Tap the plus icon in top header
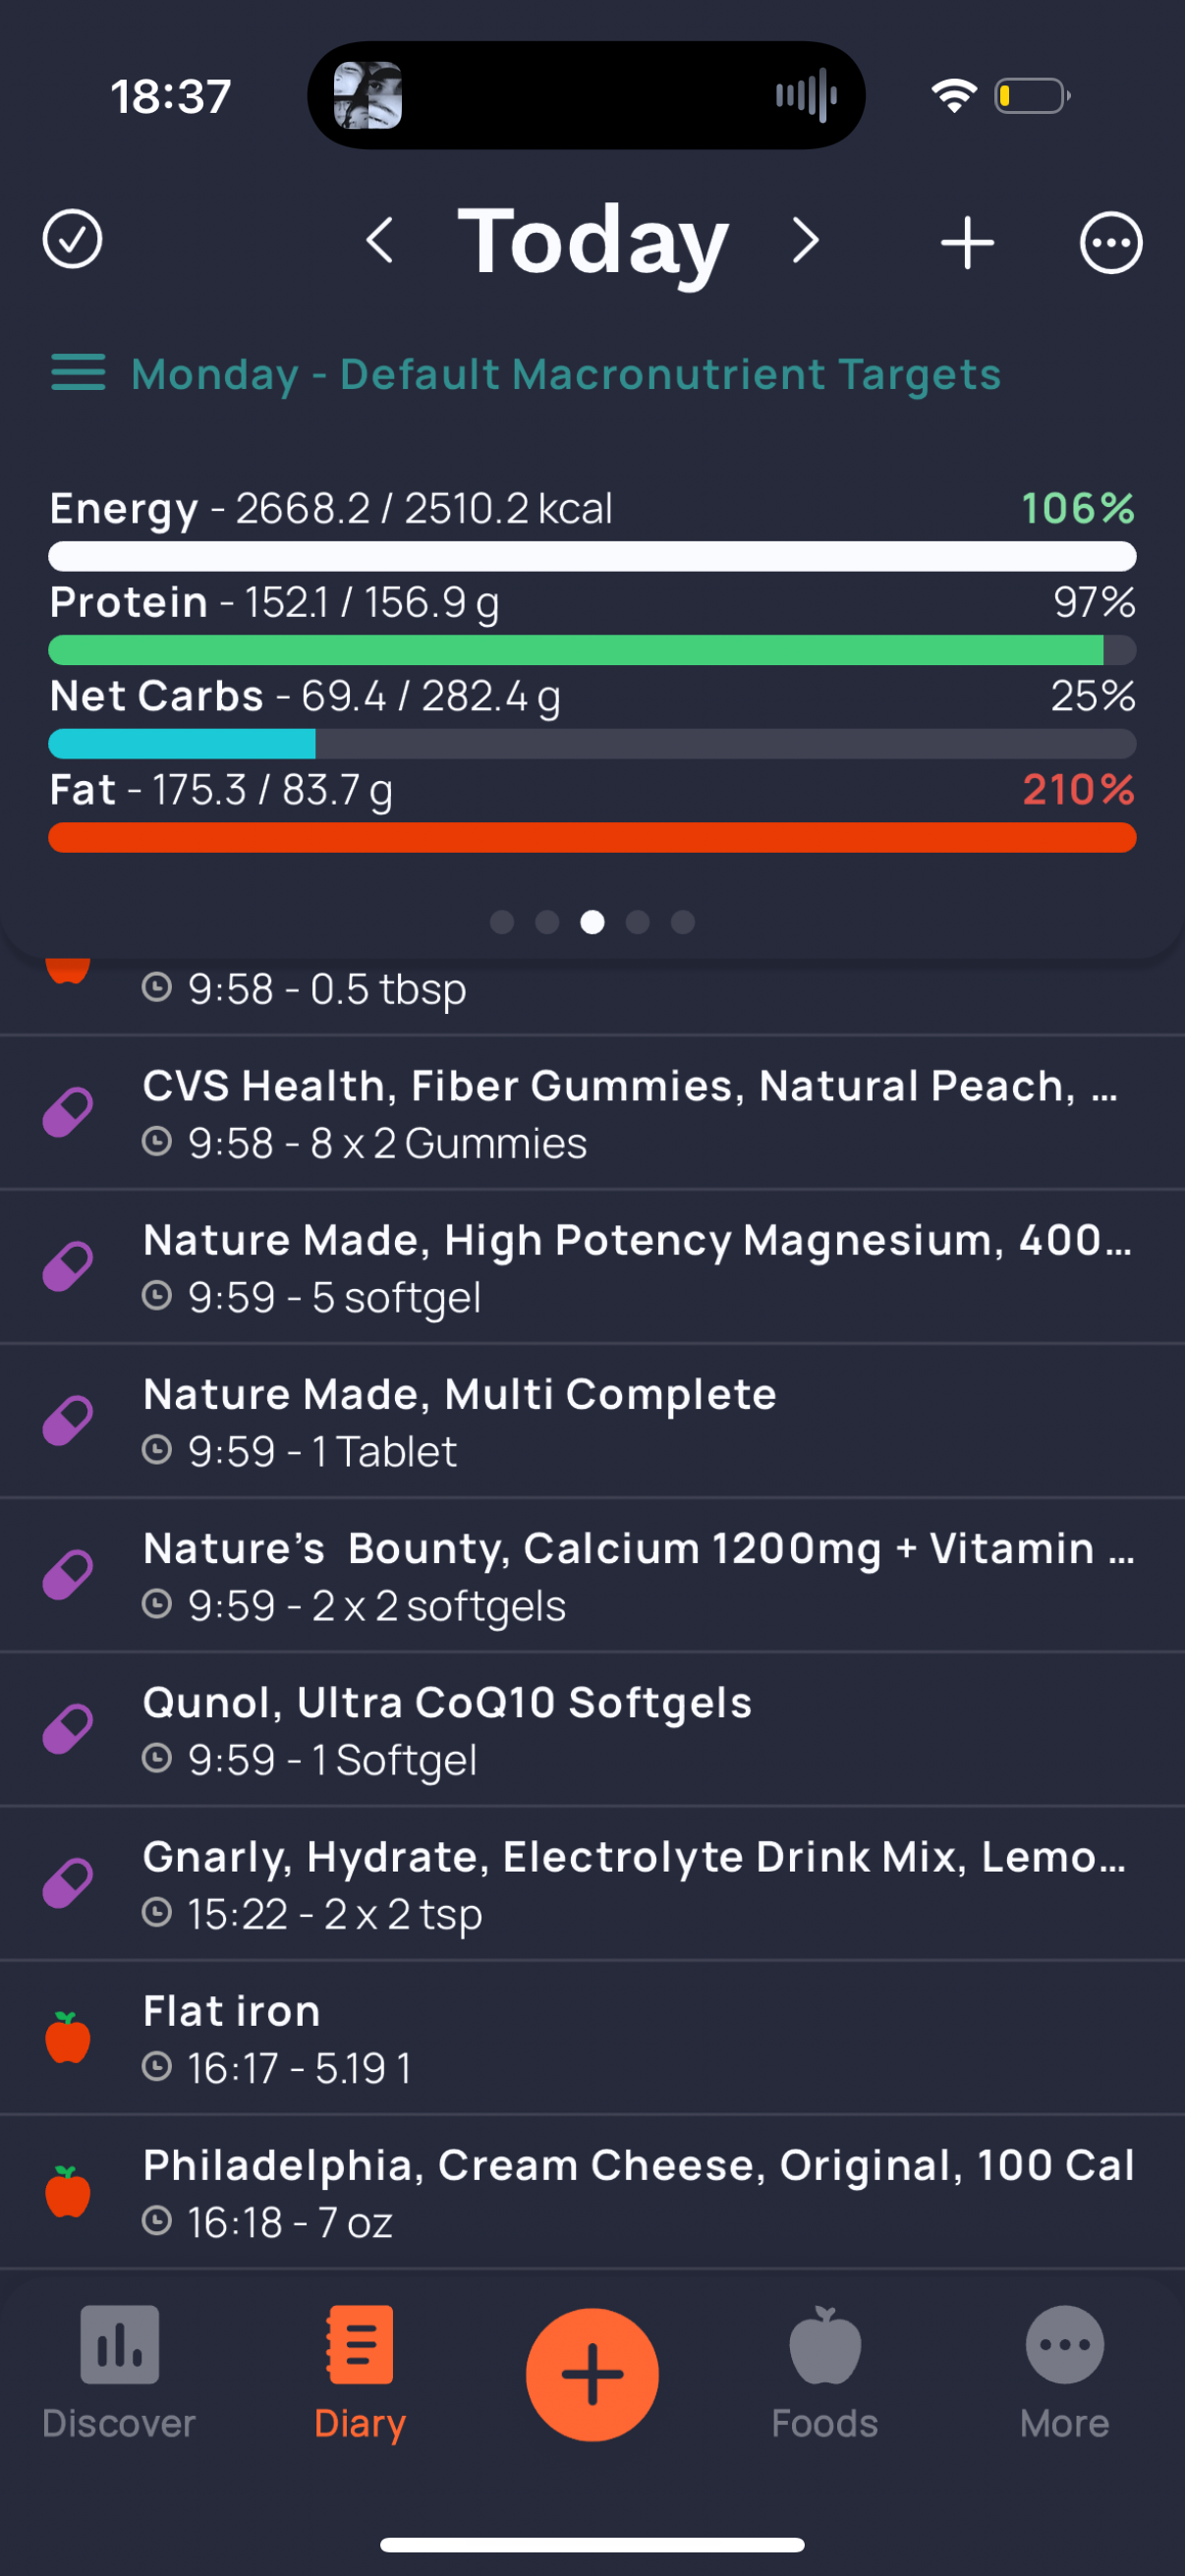This screenshot has height=2576, width=1185. [x=967, y=242]
